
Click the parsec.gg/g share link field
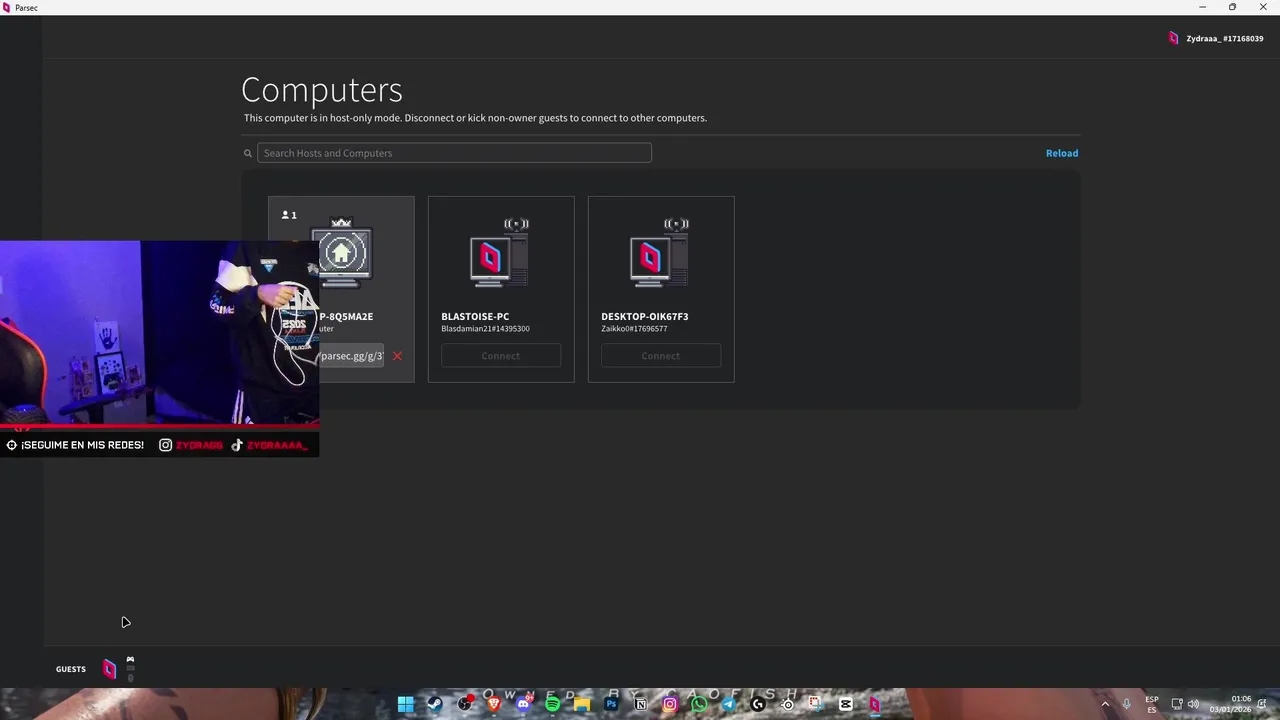pos(351,356)
